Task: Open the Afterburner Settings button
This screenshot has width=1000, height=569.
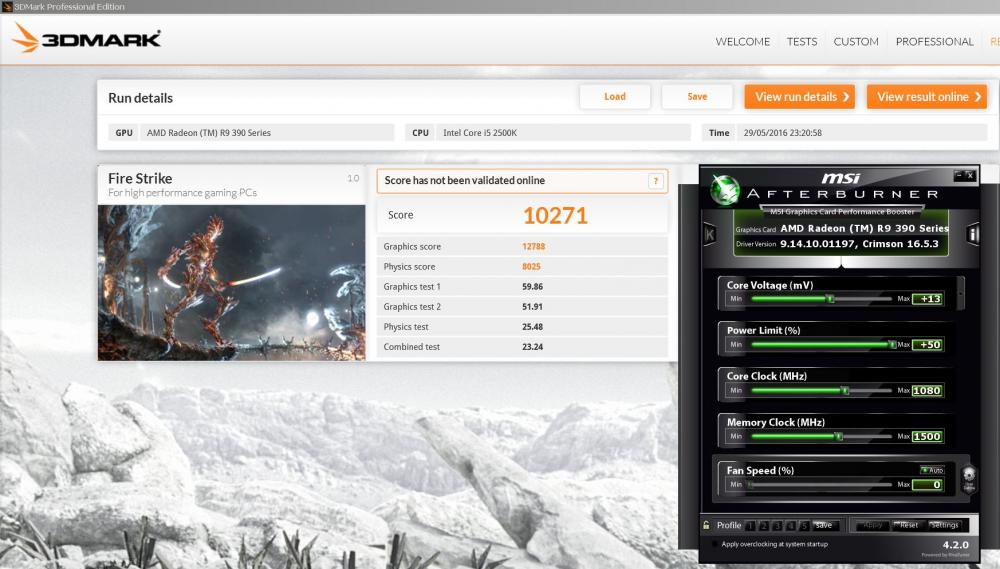Action: click(x=944, y=526)
